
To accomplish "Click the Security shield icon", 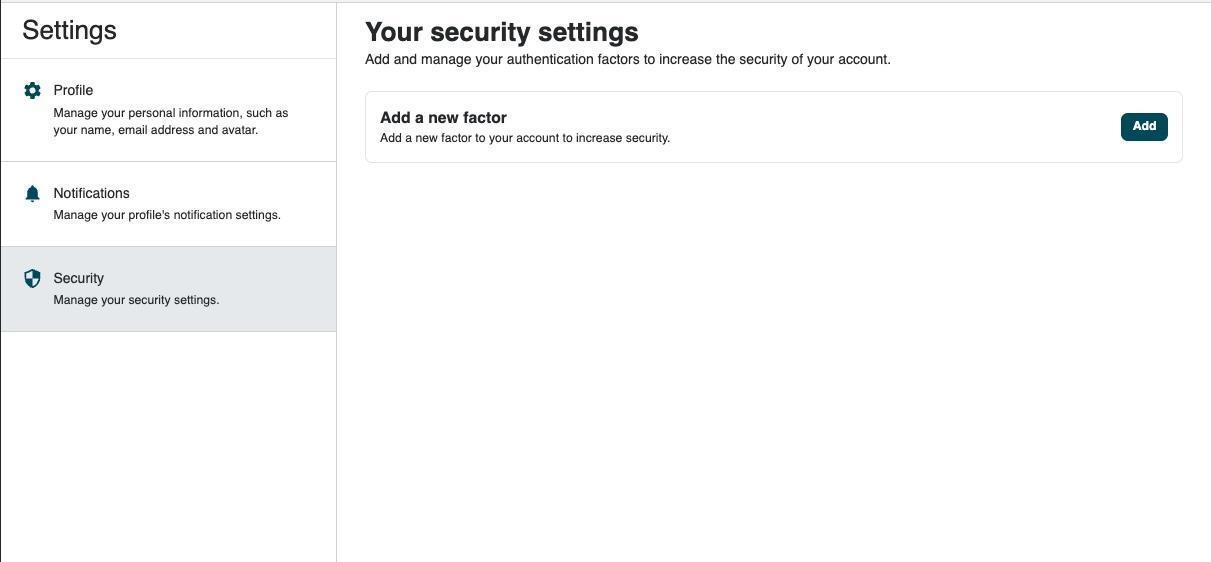I will coord(32,279).
